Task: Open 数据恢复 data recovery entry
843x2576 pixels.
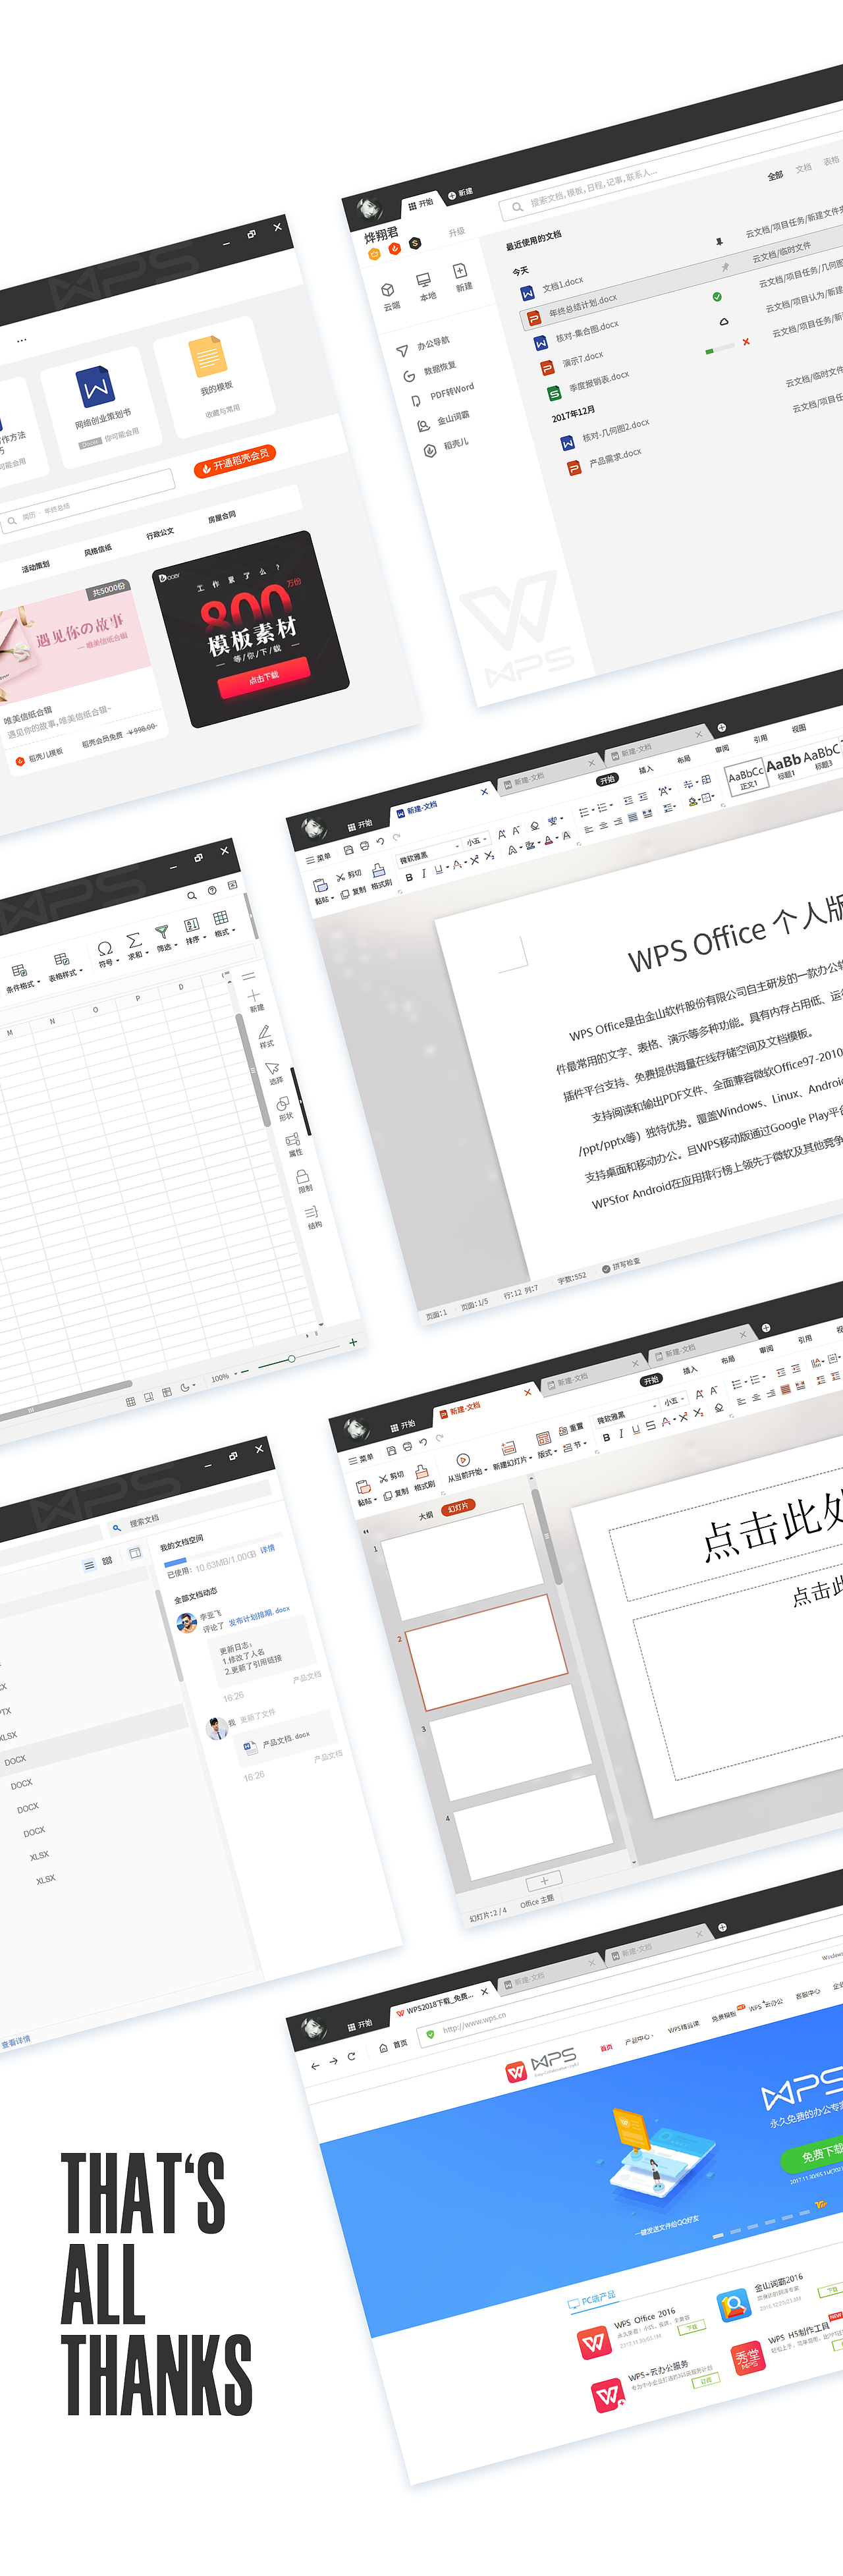Action: (x=430, y=372)
